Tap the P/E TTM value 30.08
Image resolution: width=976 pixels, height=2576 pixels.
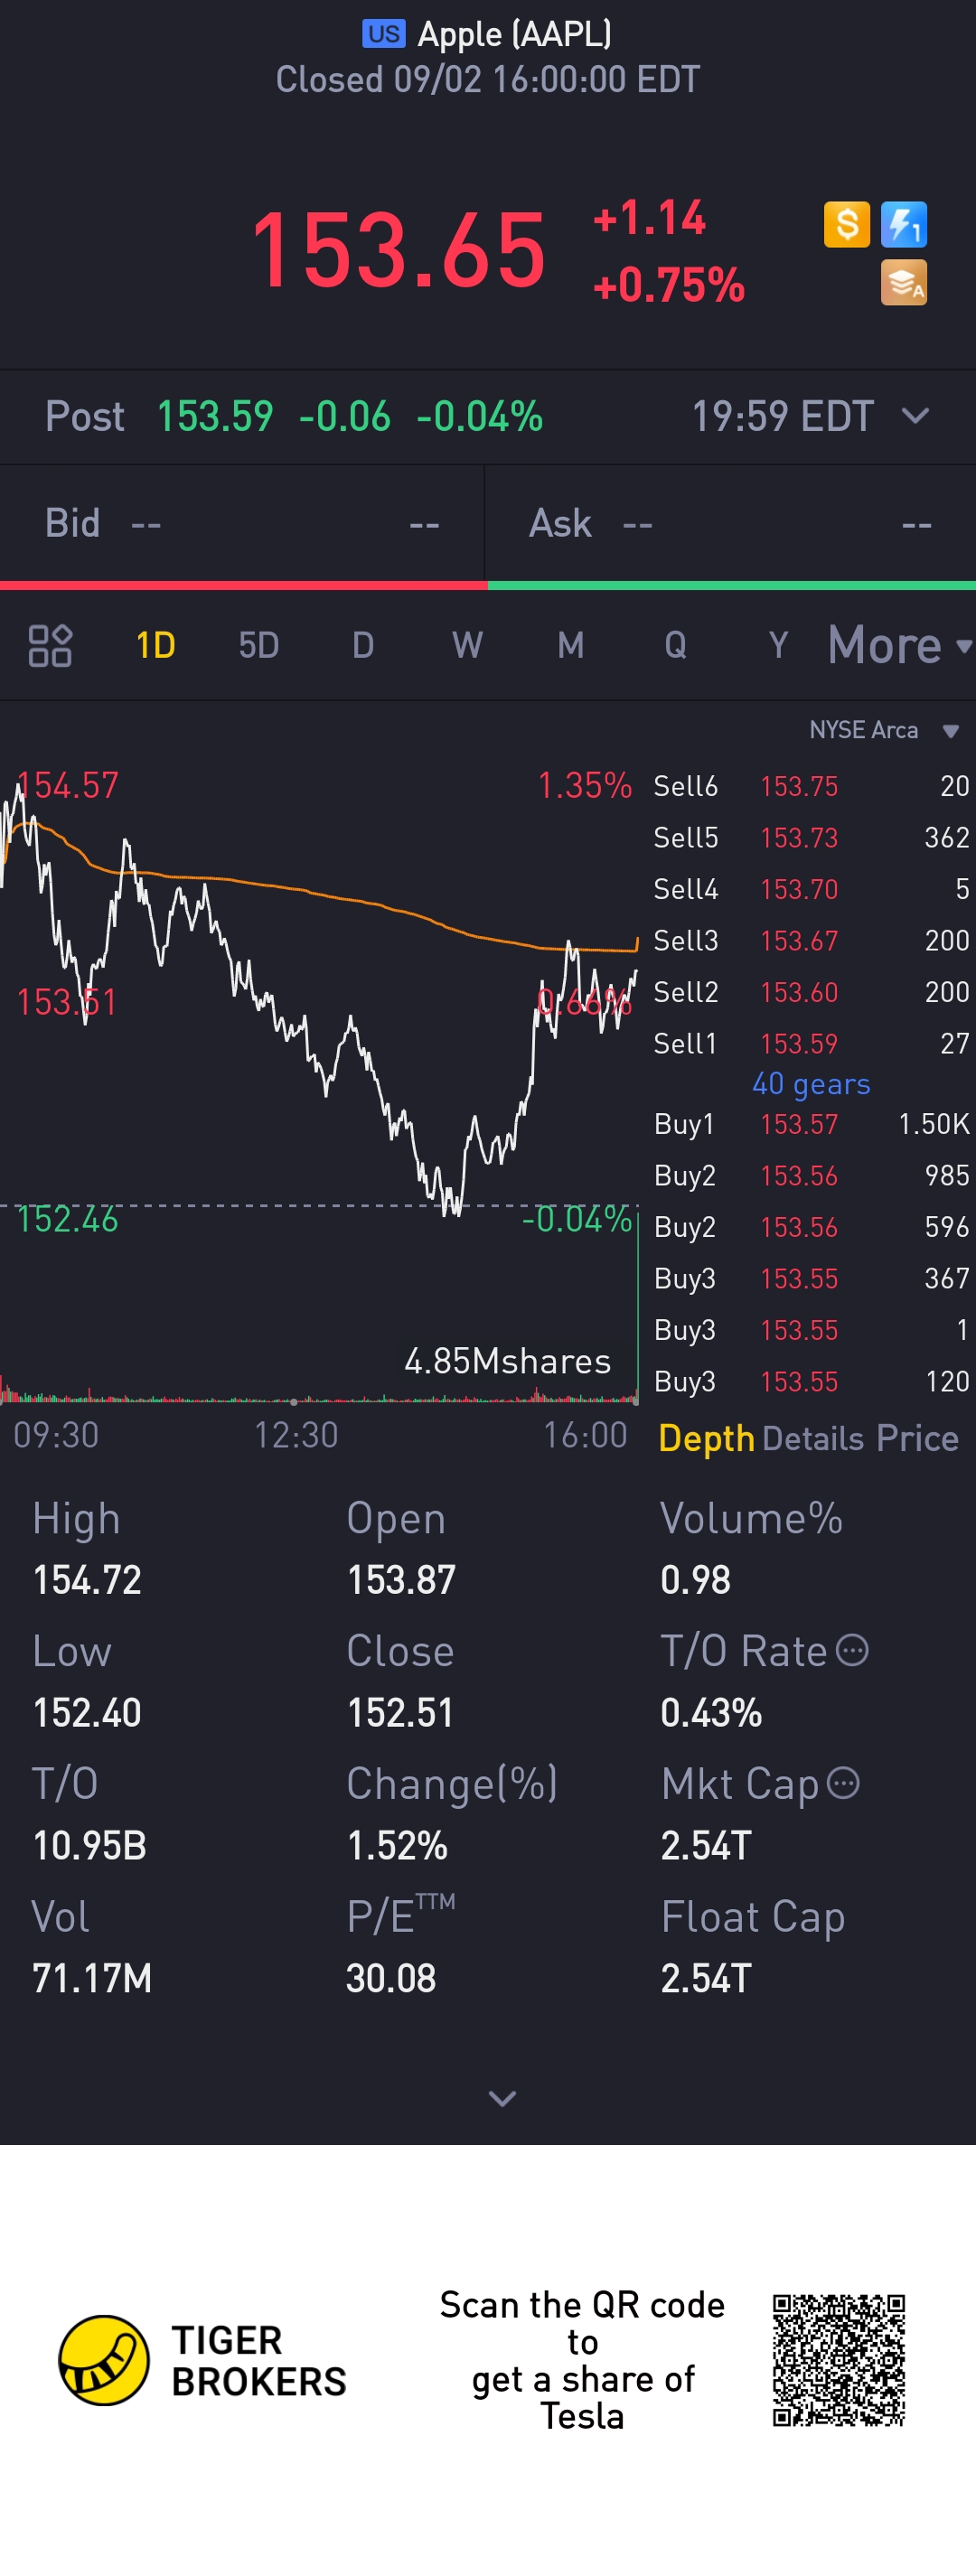click(391, 1978)
